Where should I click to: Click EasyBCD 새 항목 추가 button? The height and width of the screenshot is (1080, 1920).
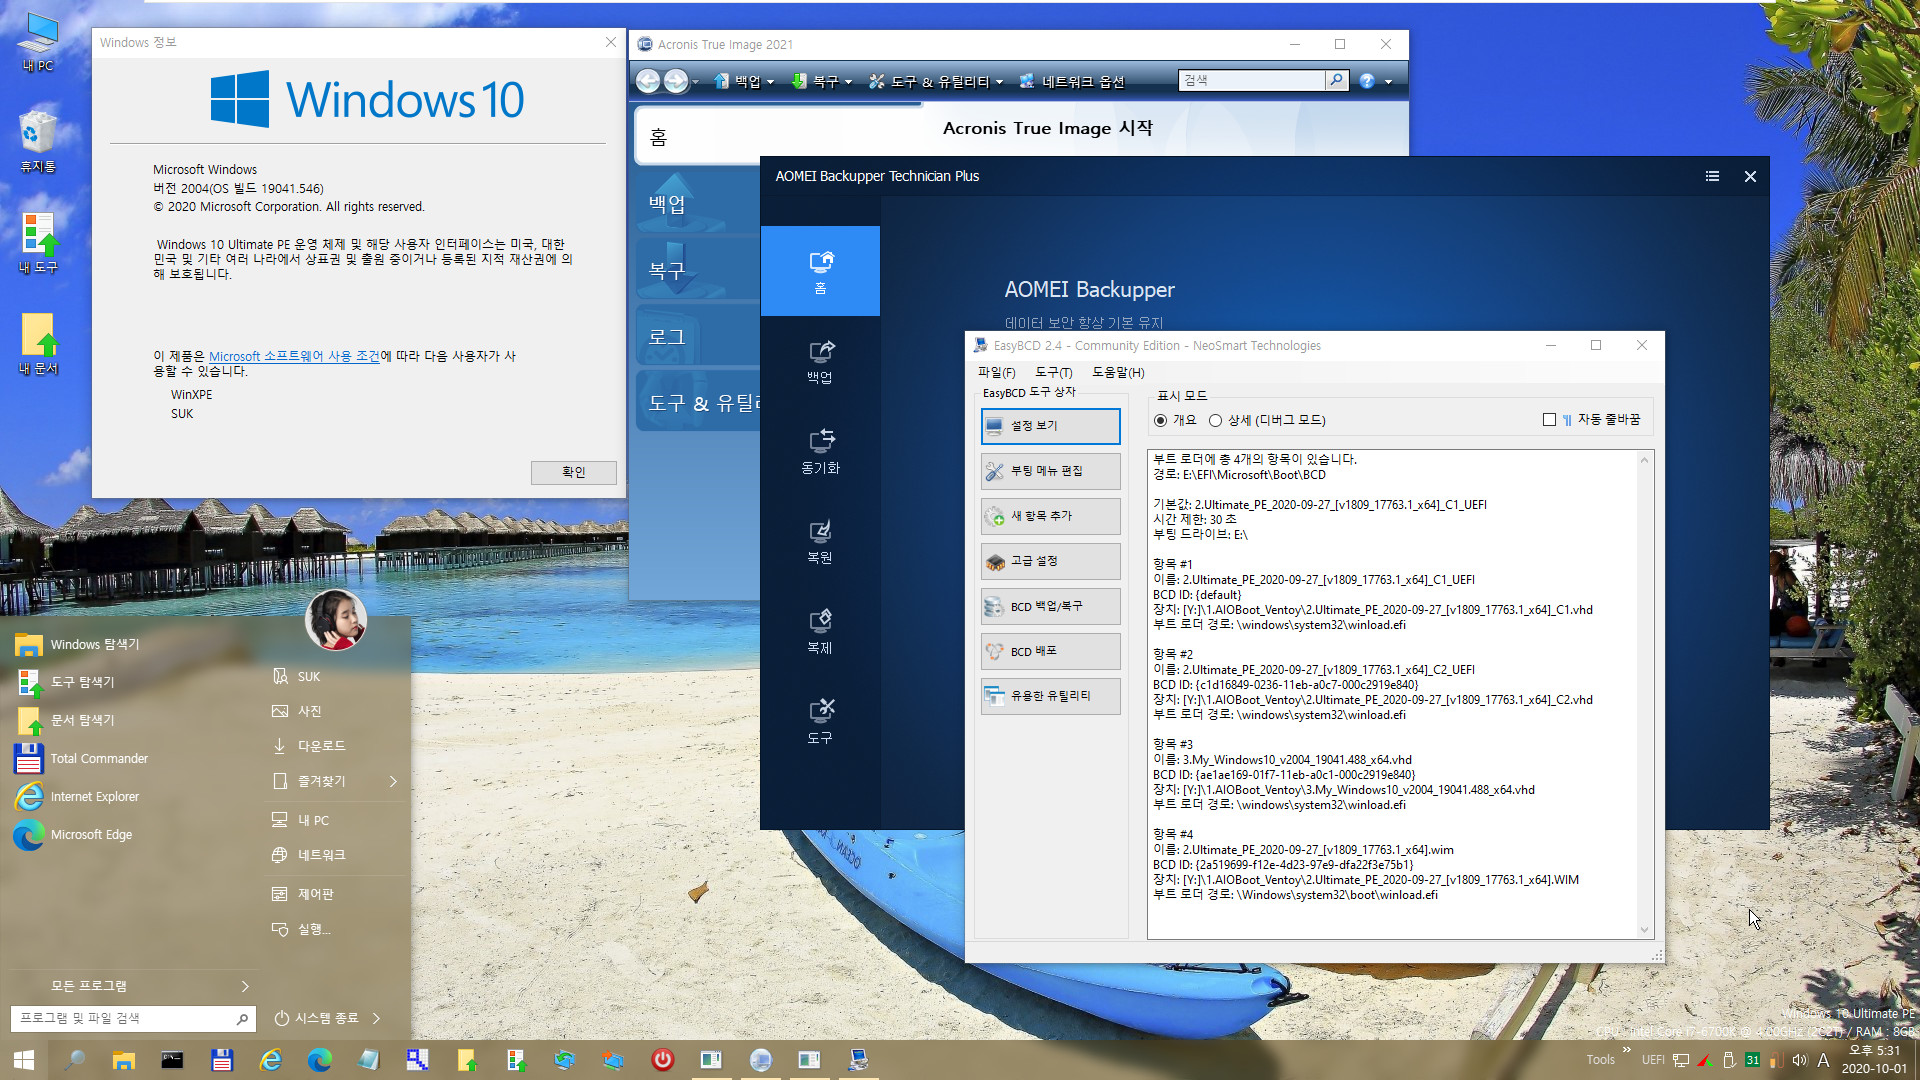[1050, 516]
